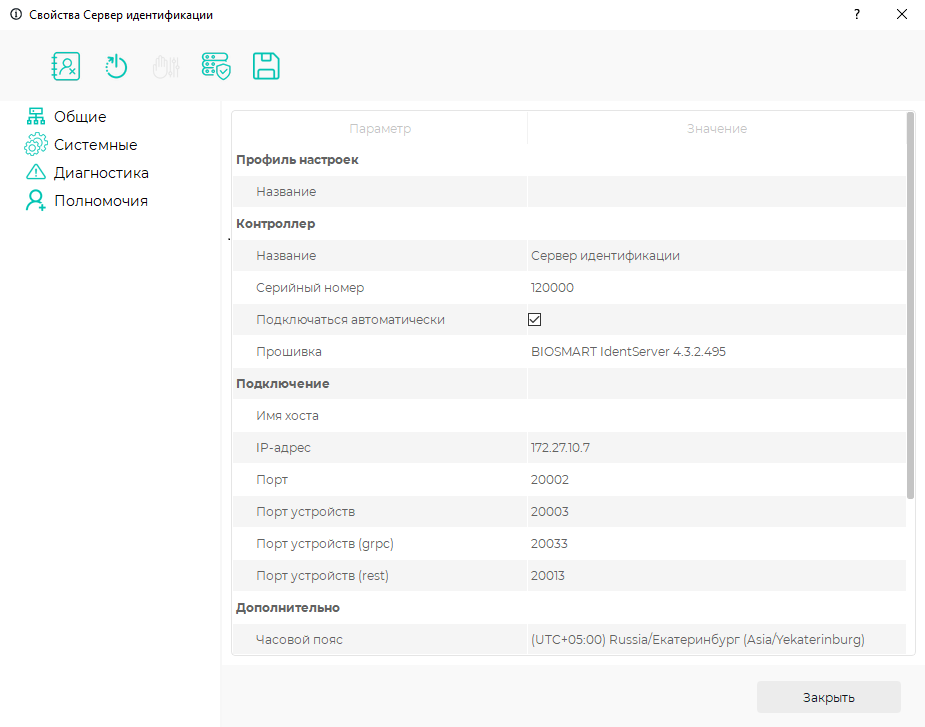The image size is (925, 727).
Task: Click the server security shield icon
Action: coord(216,66)
